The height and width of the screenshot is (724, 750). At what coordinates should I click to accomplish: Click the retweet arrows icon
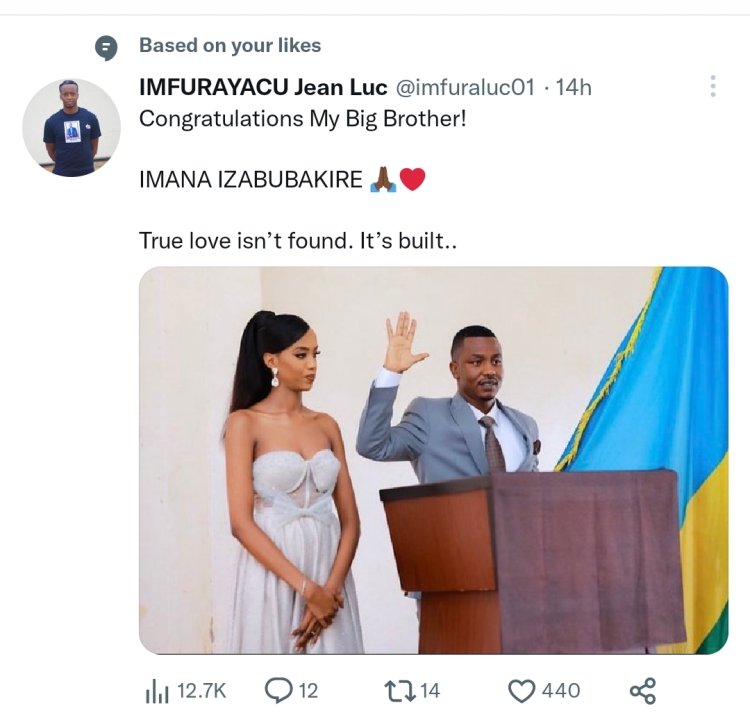396,690
